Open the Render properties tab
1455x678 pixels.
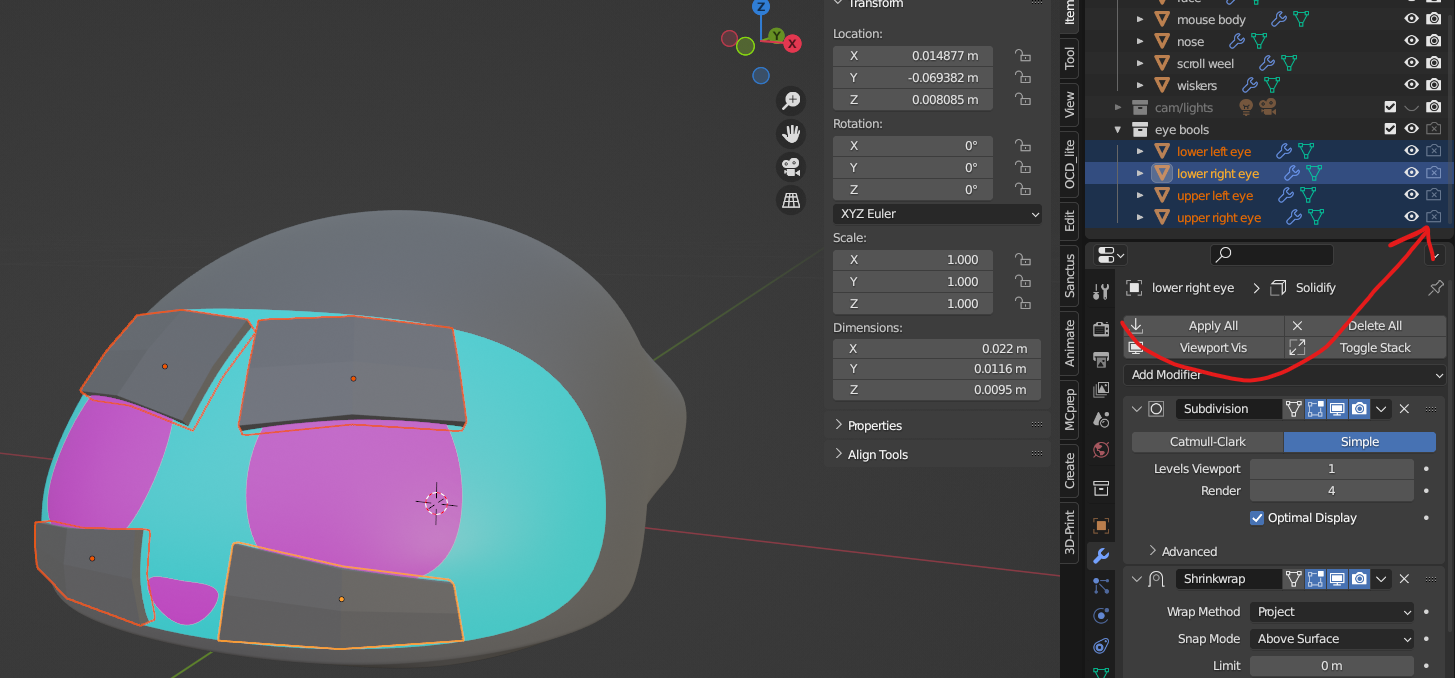[1101, 329]
